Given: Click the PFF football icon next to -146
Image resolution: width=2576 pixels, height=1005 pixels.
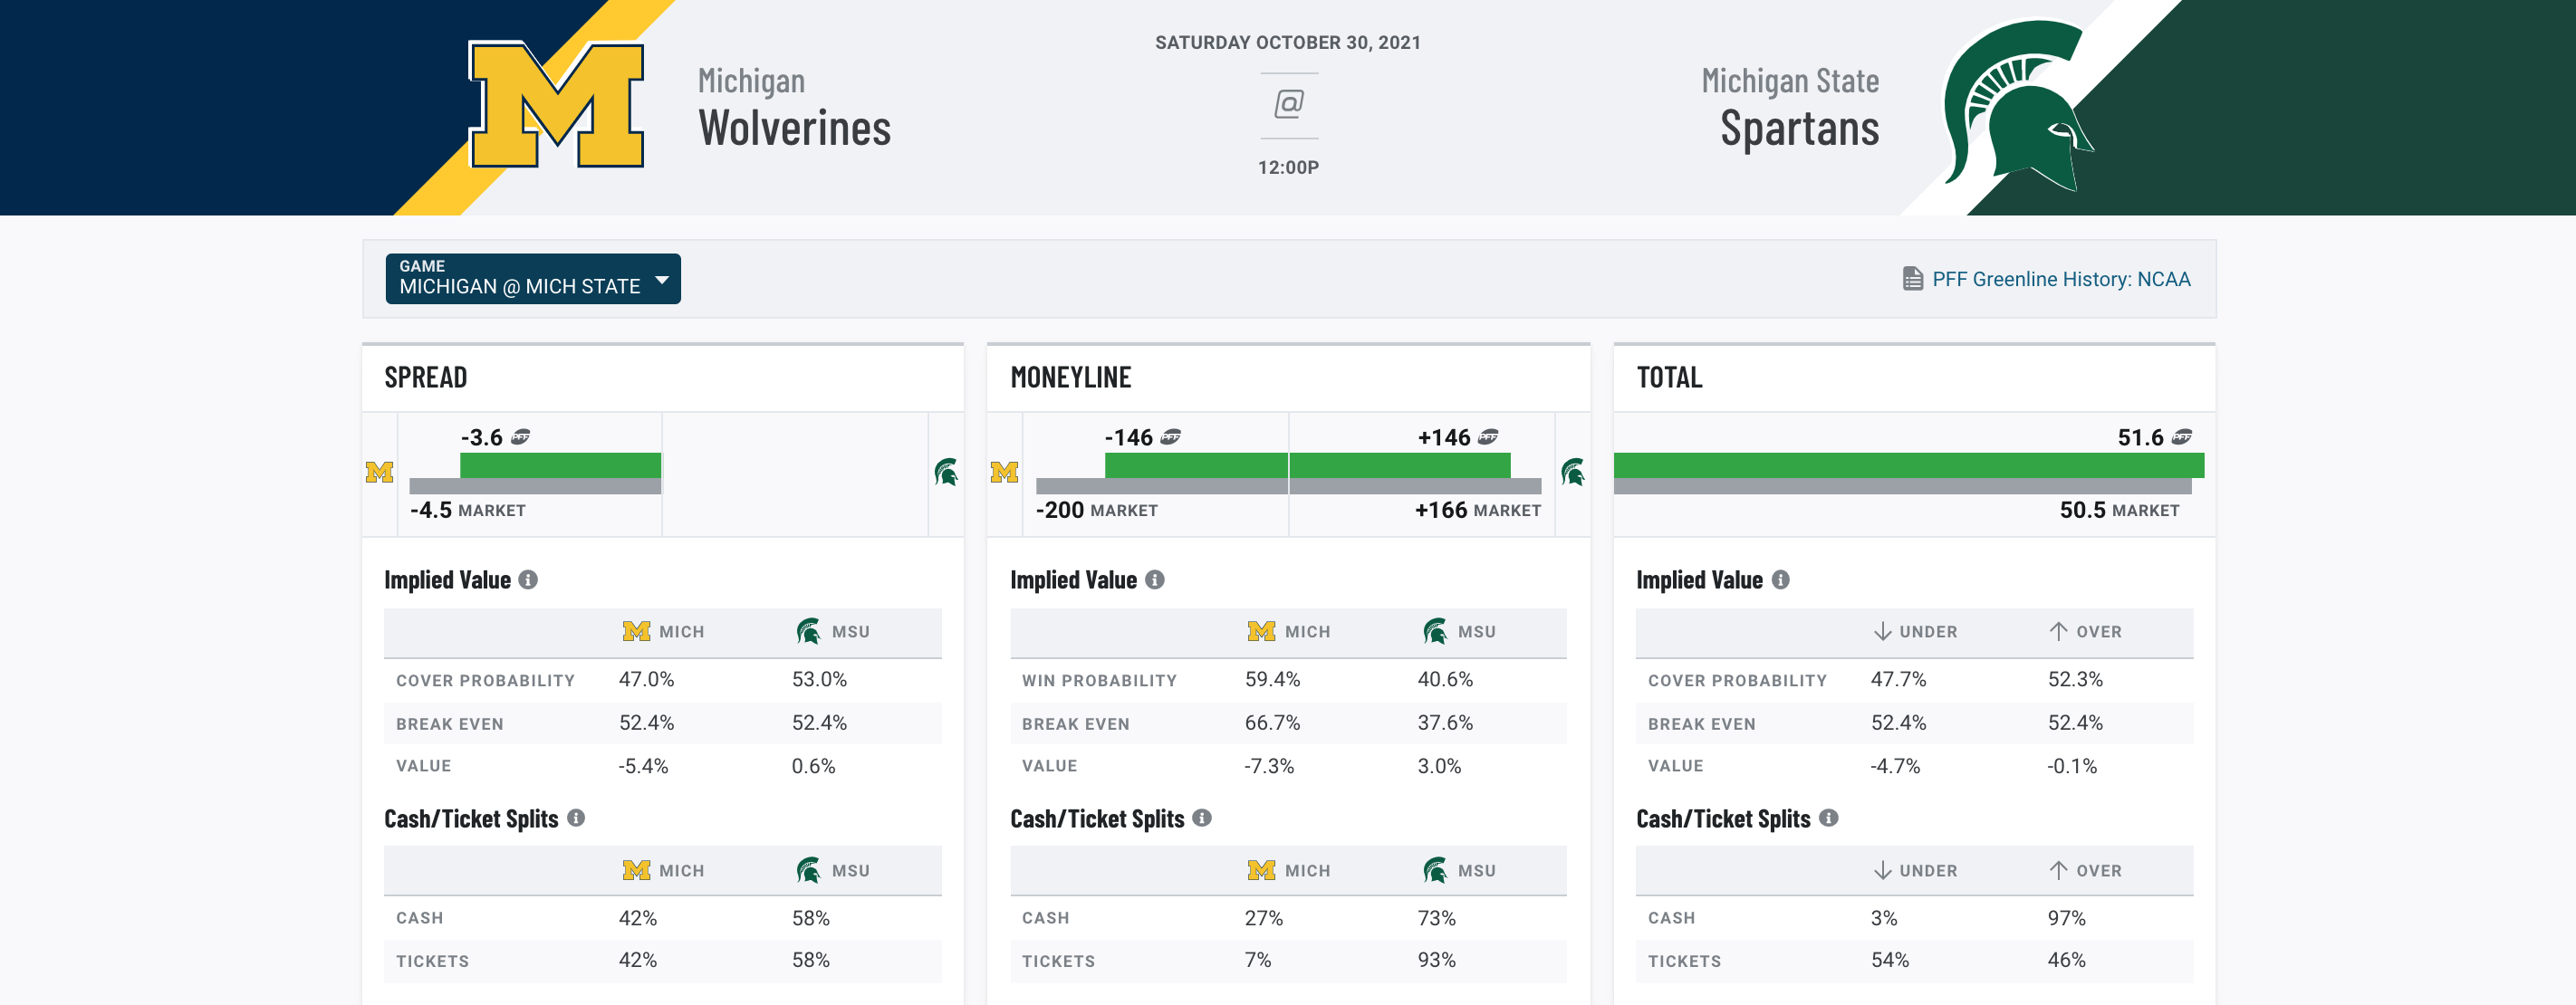Looking at the screenshot, I should [x=1171, y=437].
